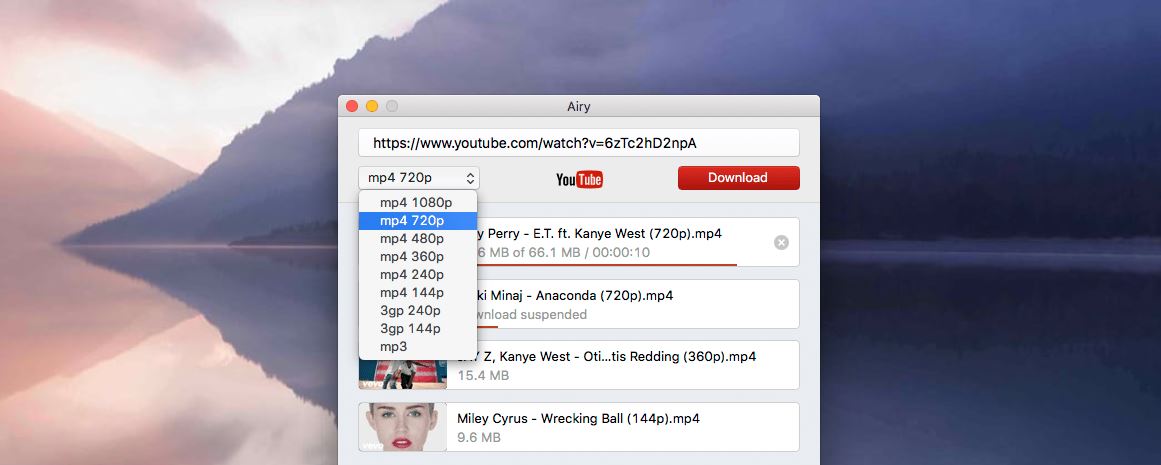Open the Miley Cyrus video thumbnail
Screen dimensions: 1161x465
[390, 427]
